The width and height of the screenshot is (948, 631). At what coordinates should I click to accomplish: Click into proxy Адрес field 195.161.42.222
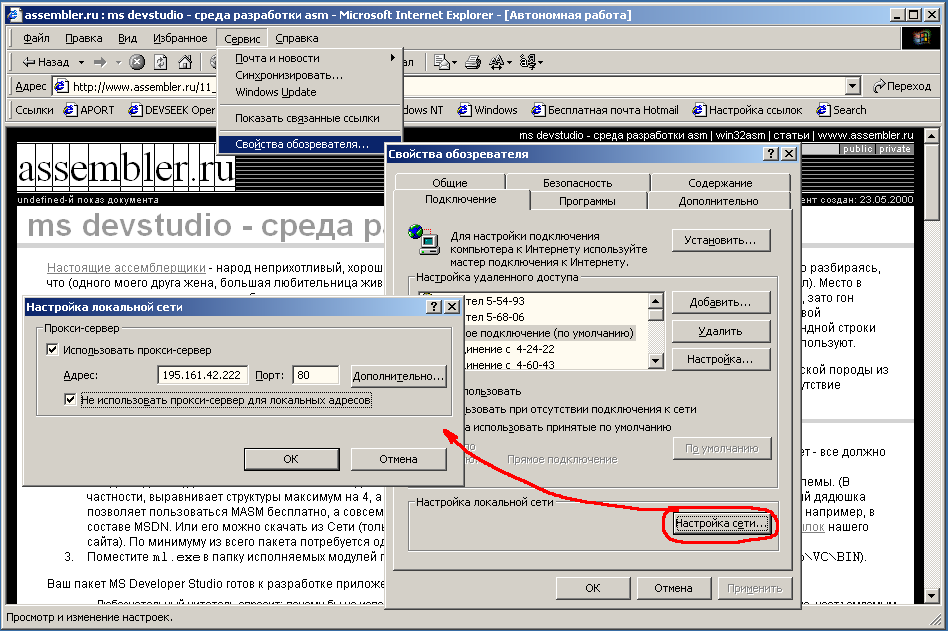coord(202,375)
